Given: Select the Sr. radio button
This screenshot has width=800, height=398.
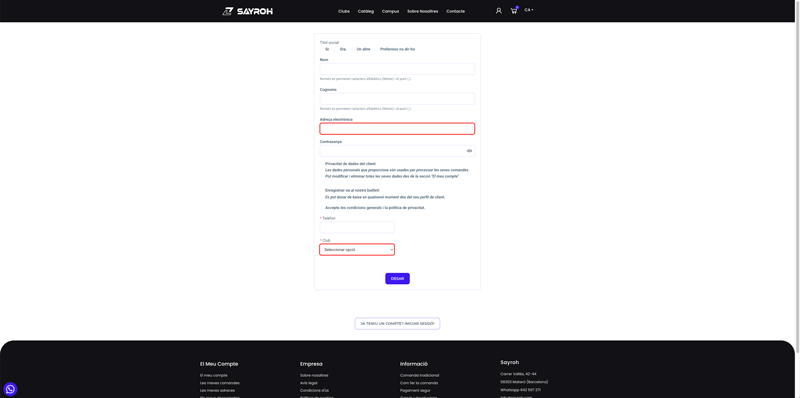Looking at the screenshot, I should [x=322, y=49].
